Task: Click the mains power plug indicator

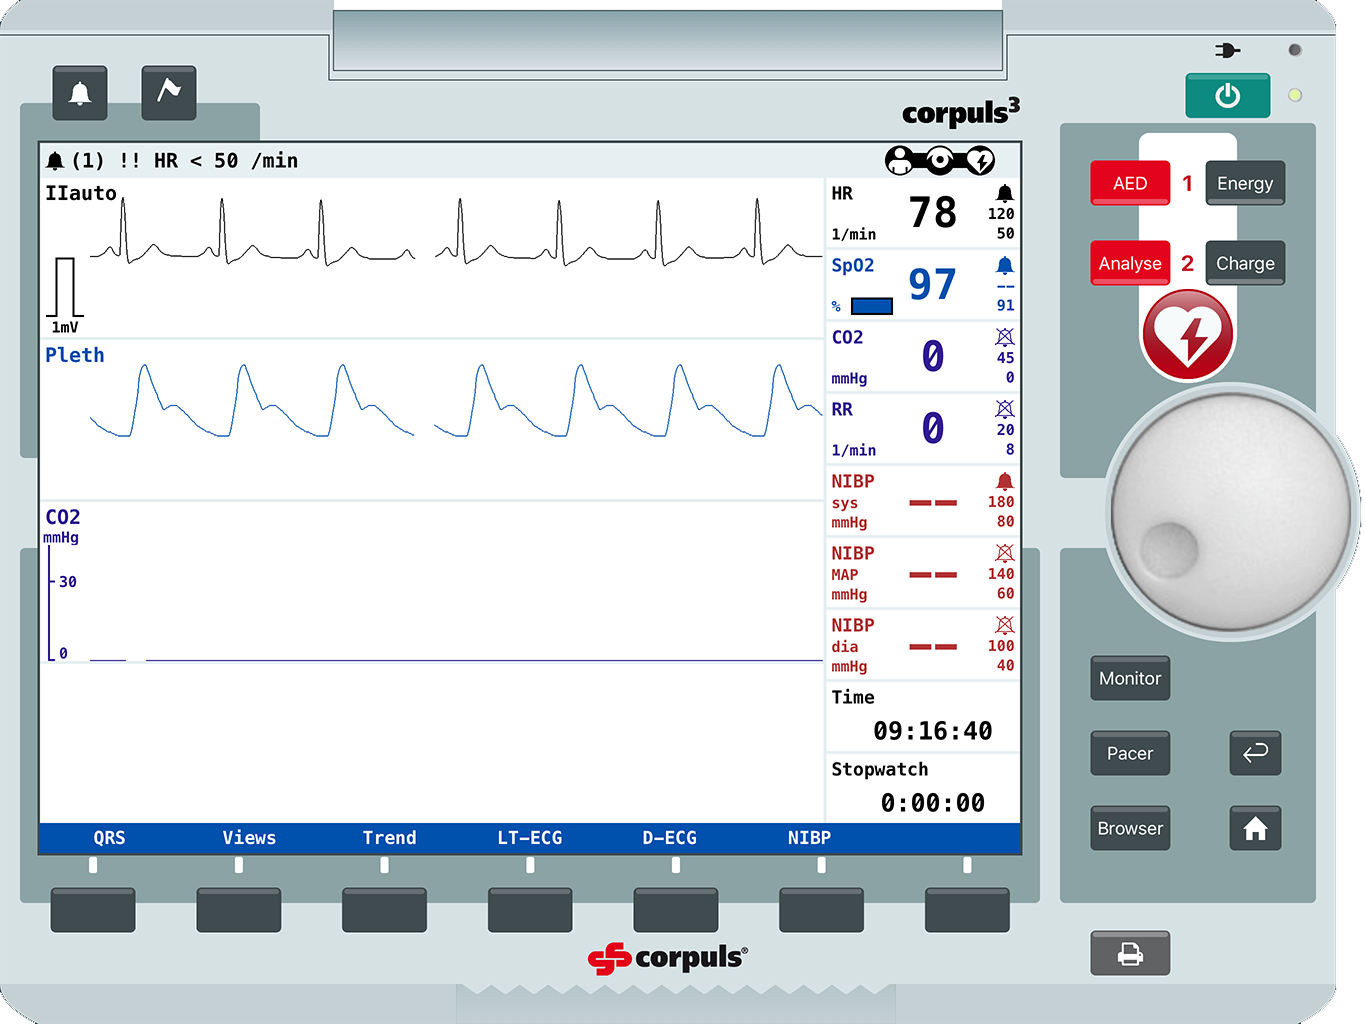Action: (x=1227, y=50)
